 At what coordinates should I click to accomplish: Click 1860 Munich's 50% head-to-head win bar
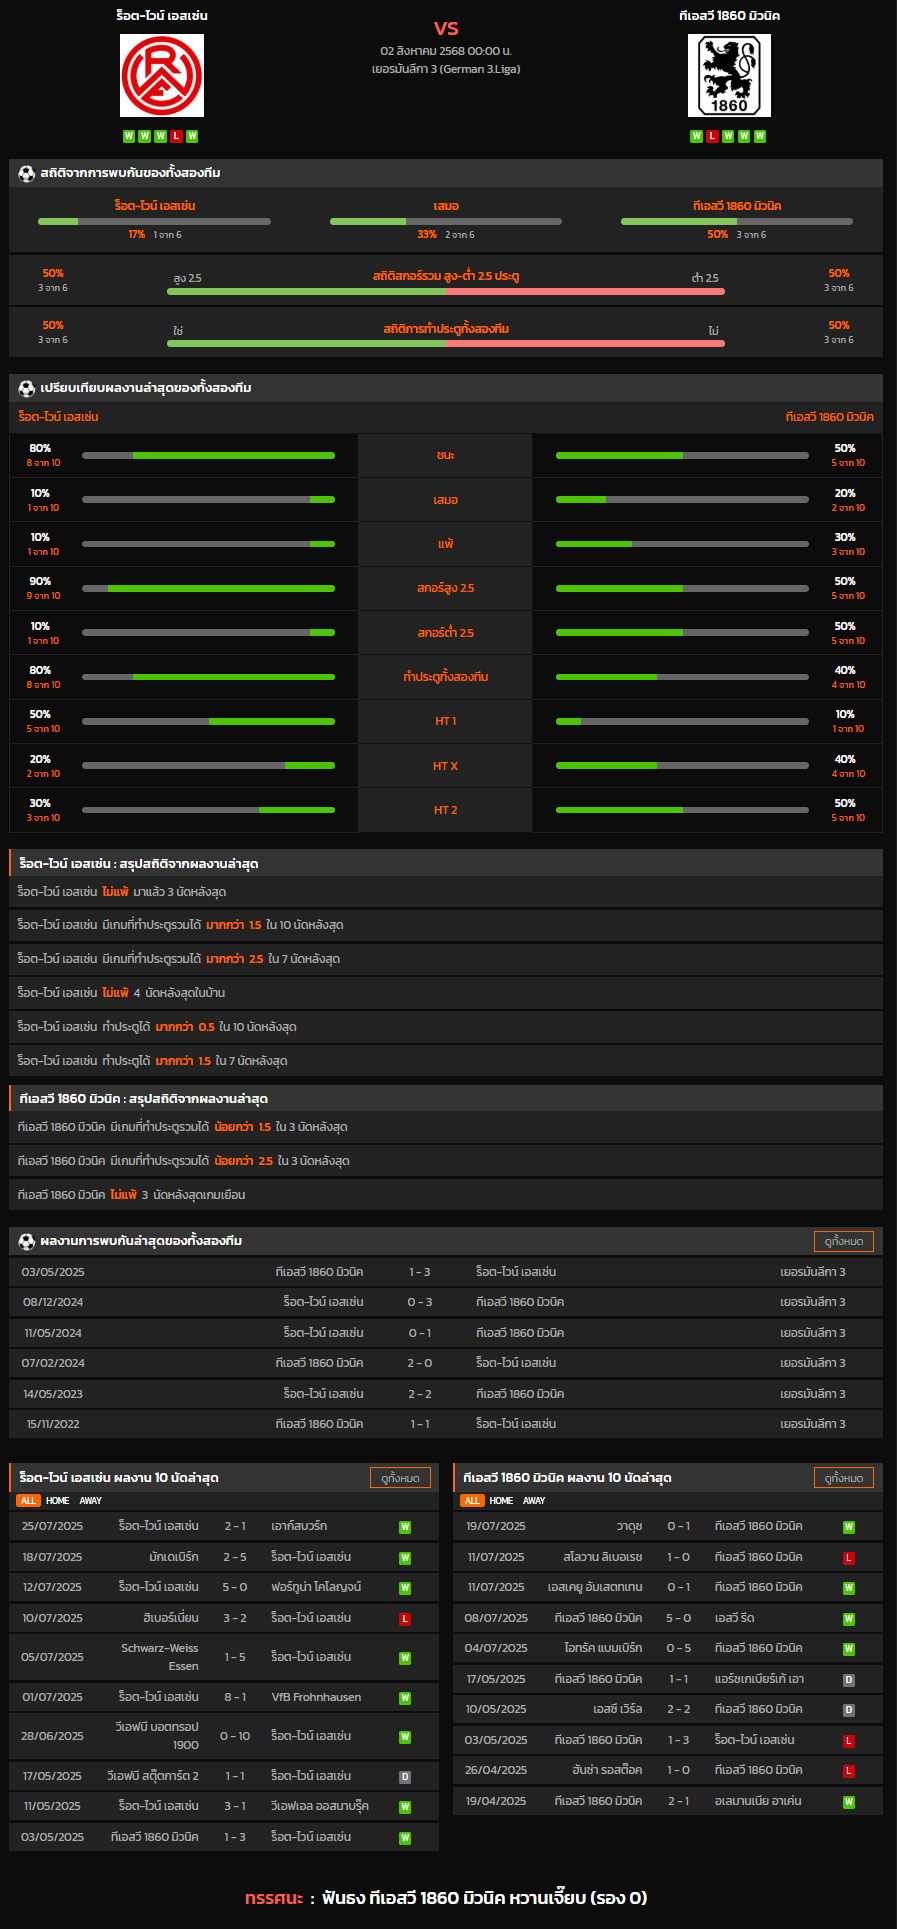coord(737,221)
